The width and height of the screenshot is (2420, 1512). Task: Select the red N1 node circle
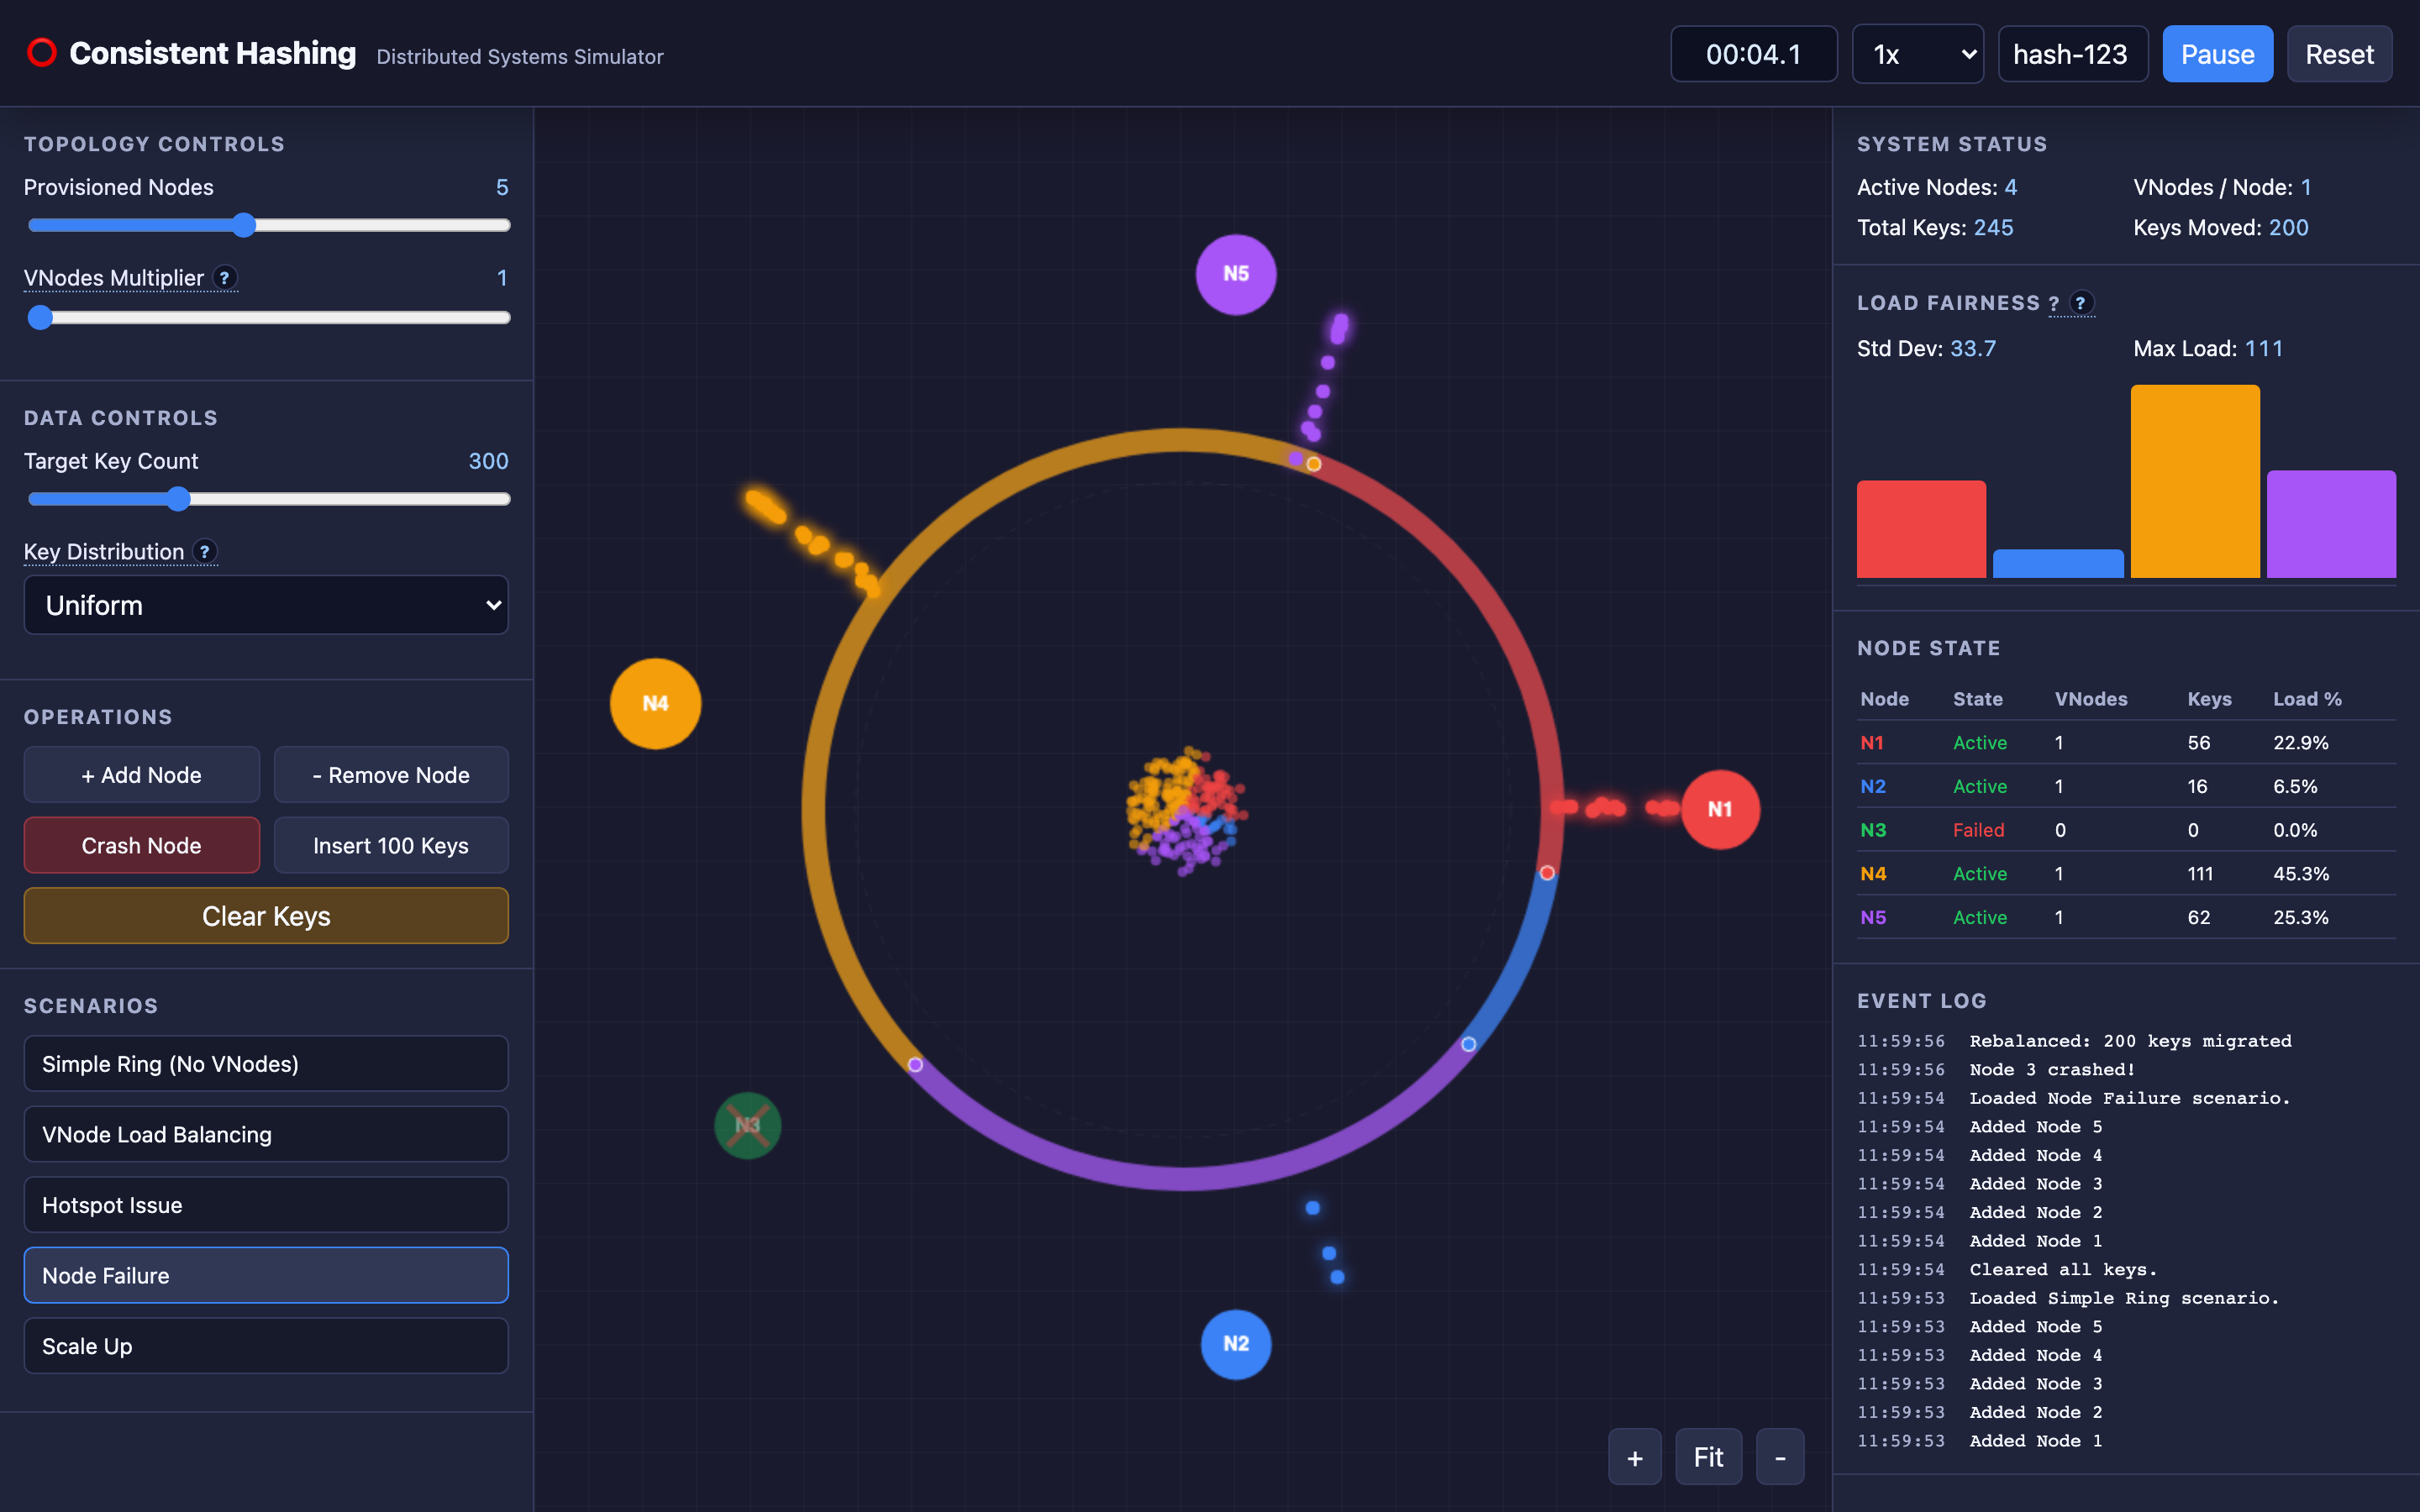[1720, 809]
